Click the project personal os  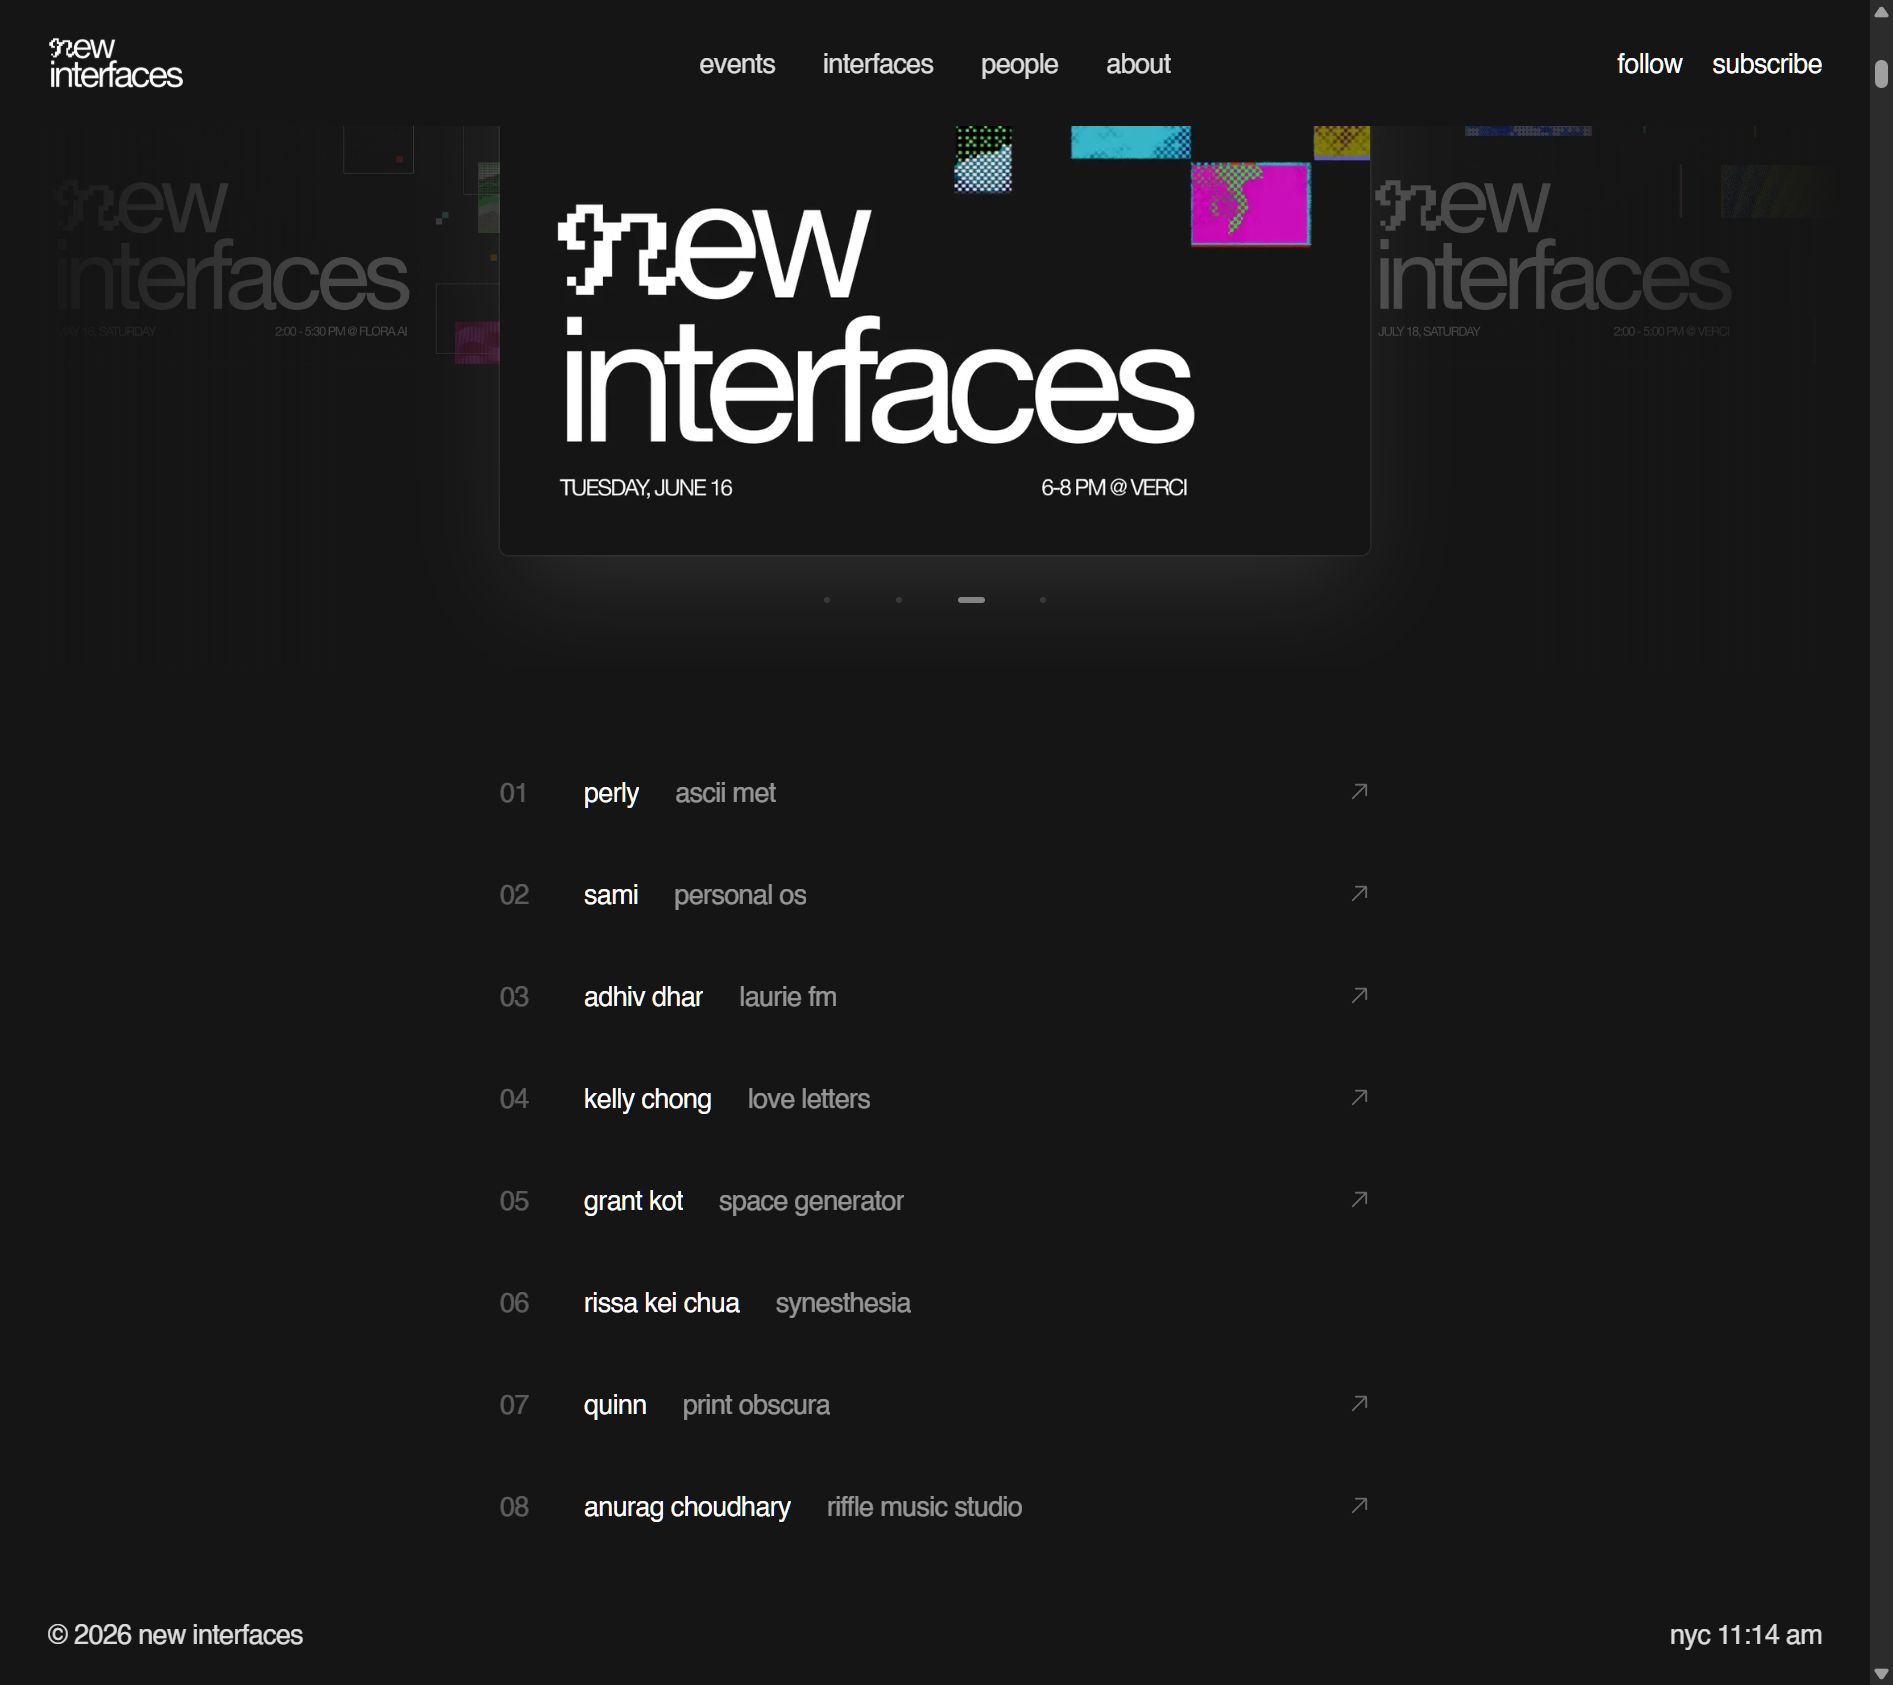[x=740, y=896]
